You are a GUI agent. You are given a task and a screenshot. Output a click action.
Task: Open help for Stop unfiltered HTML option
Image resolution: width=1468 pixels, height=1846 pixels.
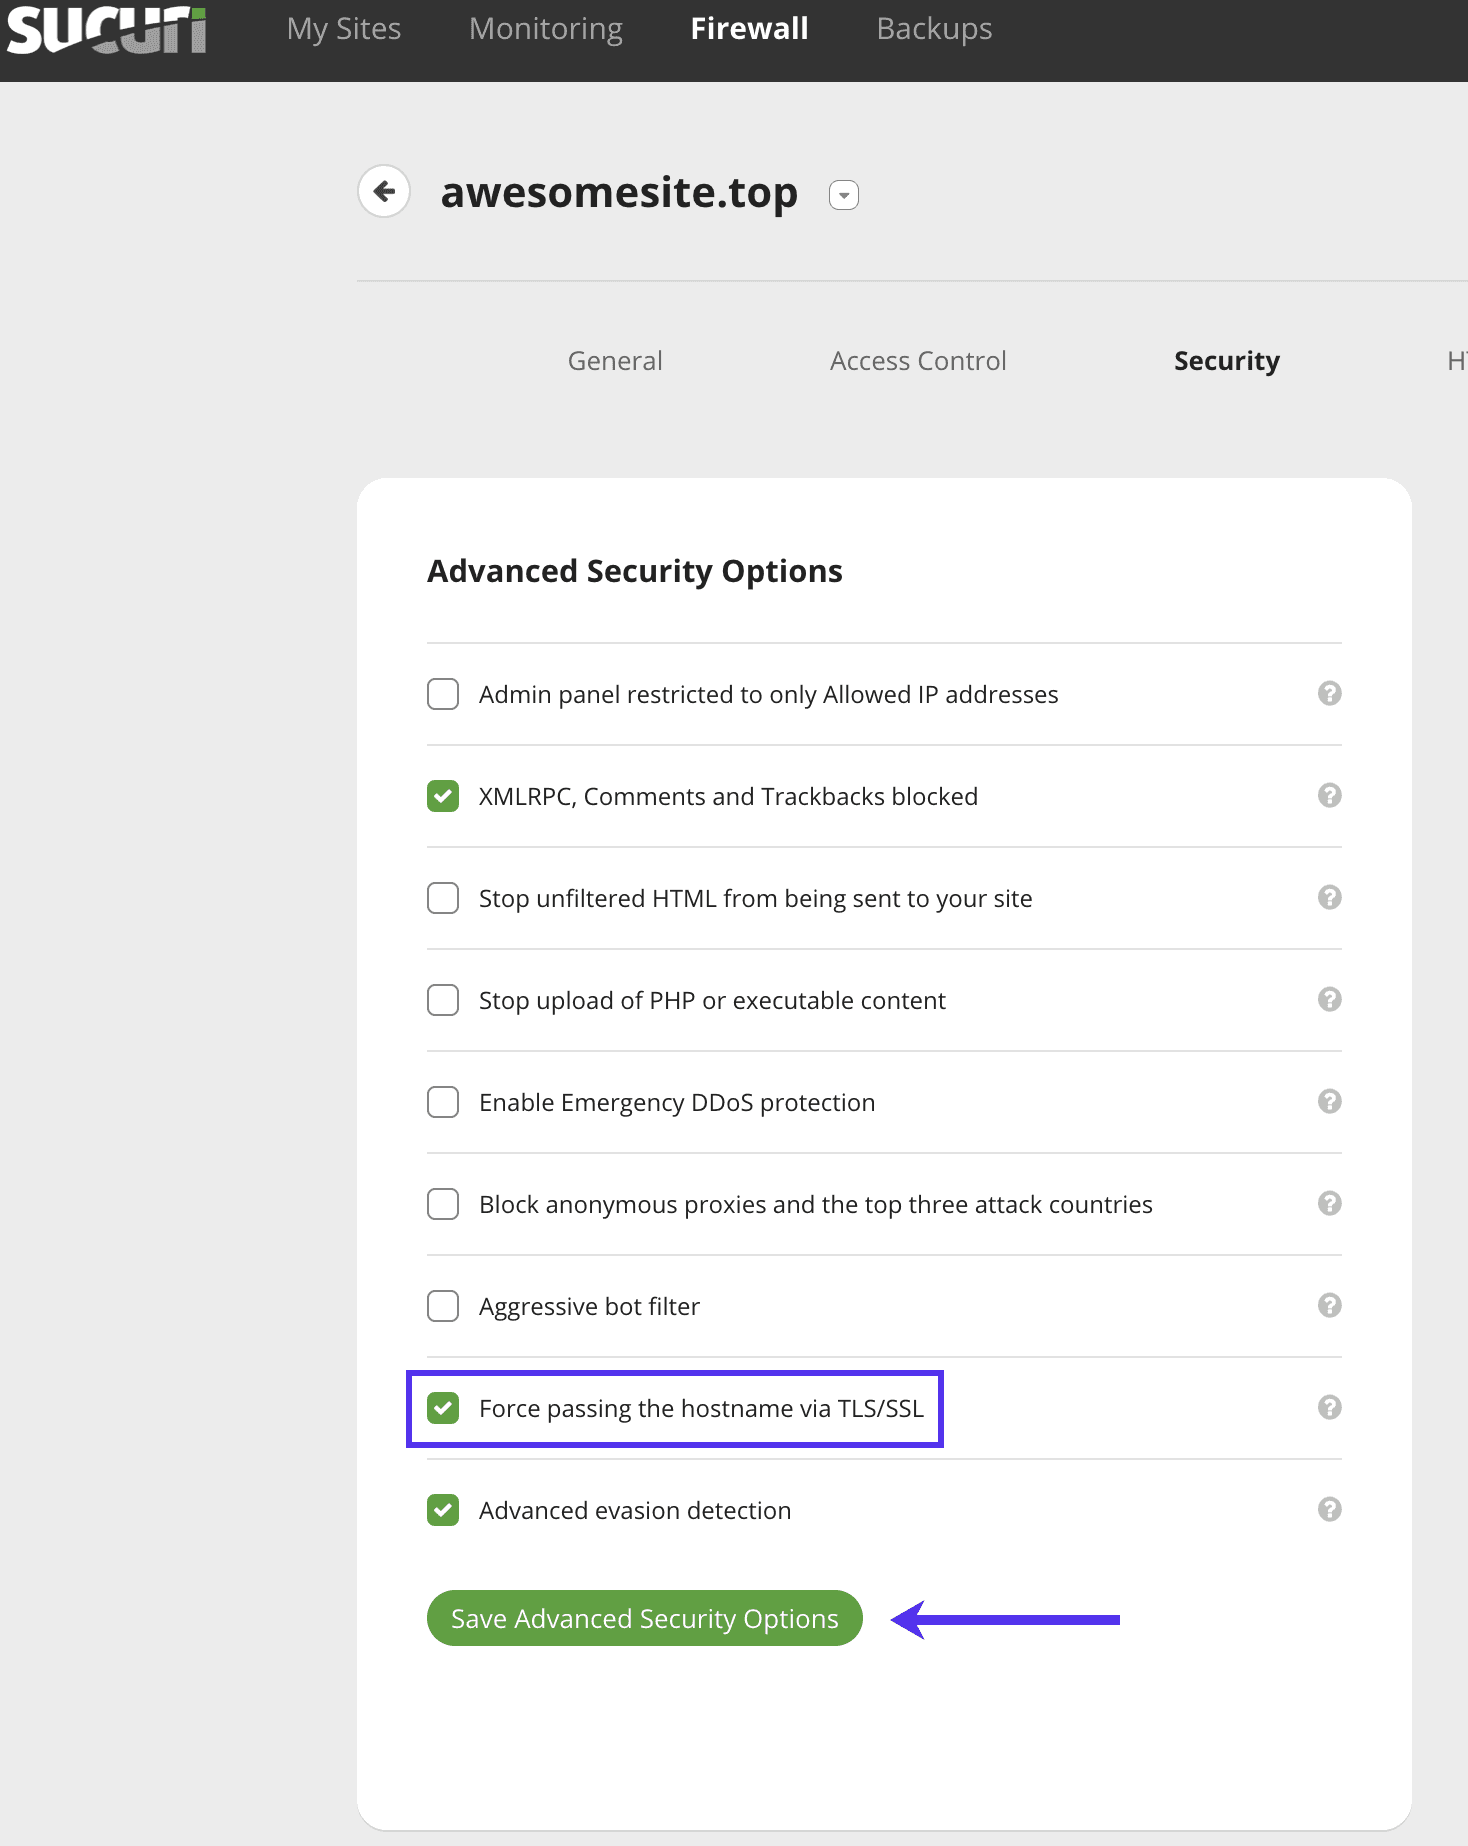point(1329,897)
